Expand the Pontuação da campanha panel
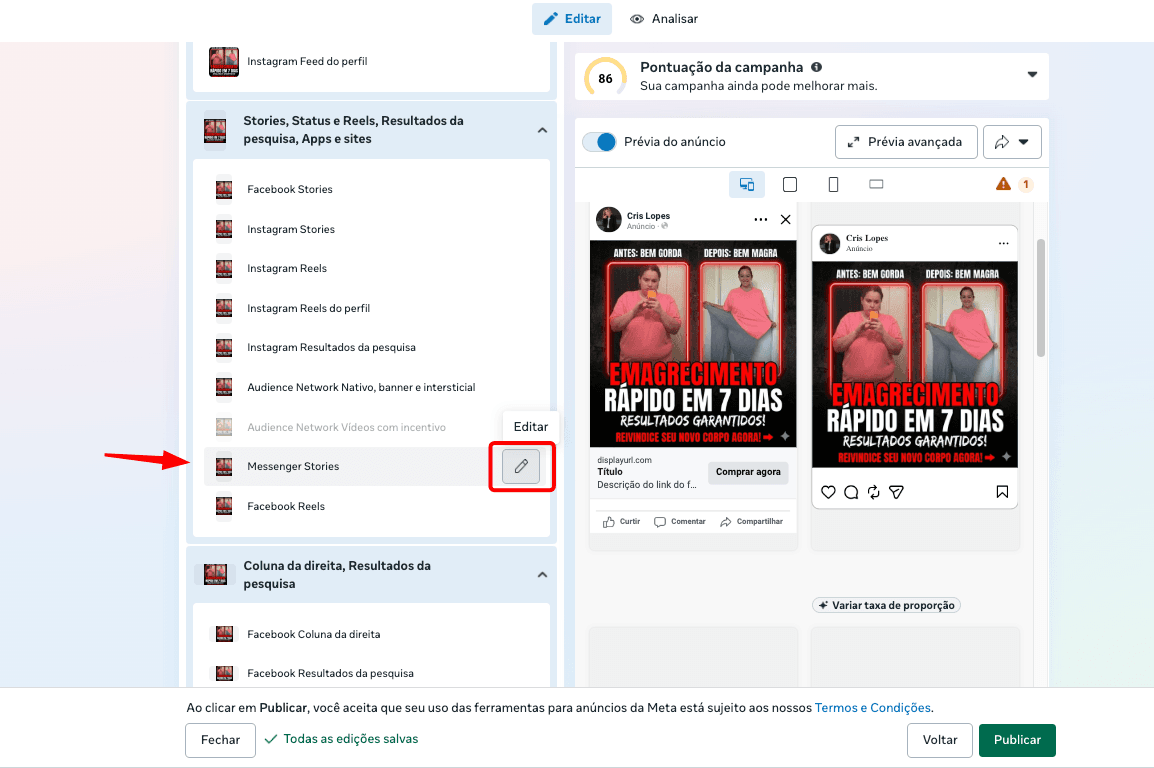1154x768 pixels. [1032, 76]
